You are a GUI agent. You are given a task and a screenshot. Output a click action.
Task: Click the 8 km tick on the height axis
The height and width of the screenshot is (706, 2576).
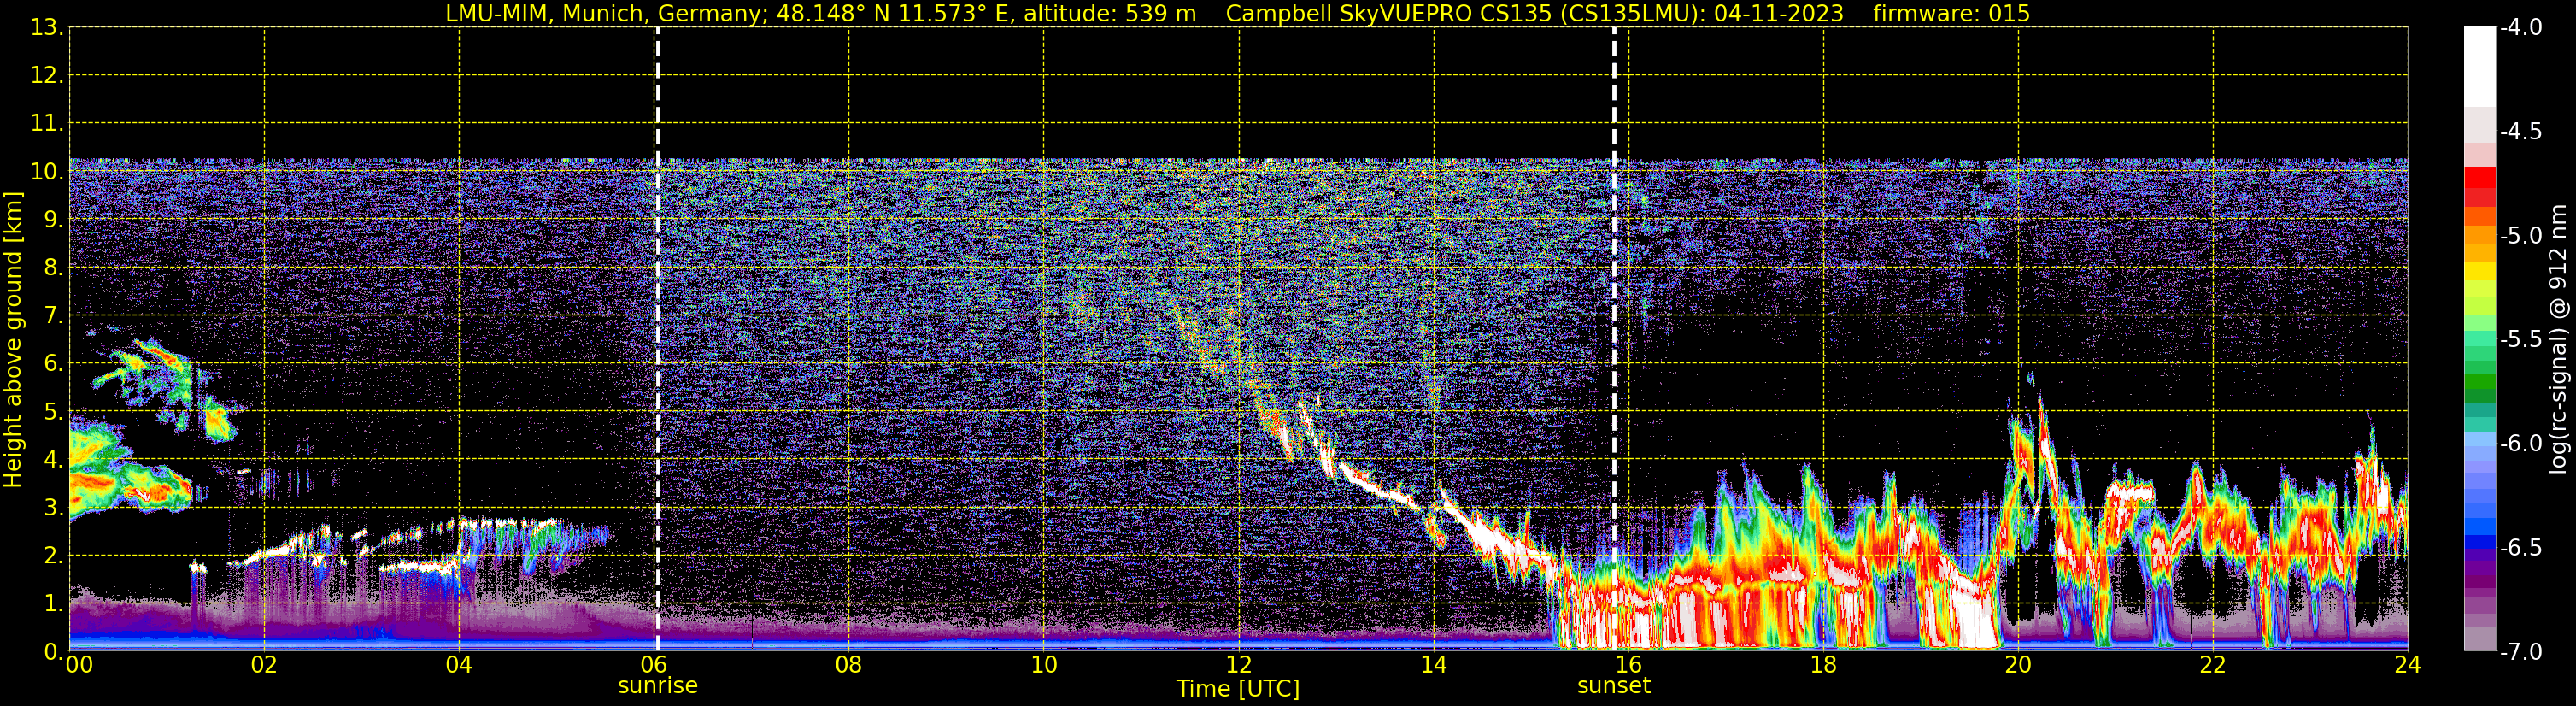tap(52, 268)
